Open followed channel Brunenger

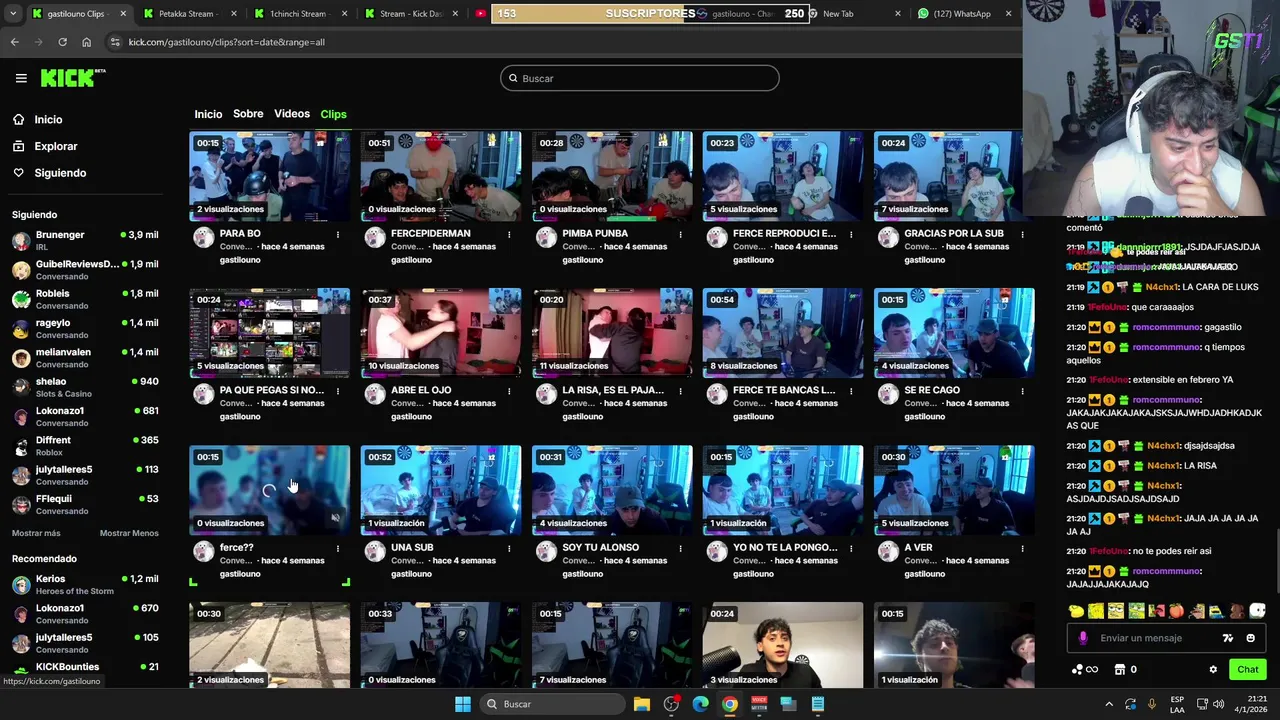click(x=85, y=240)
